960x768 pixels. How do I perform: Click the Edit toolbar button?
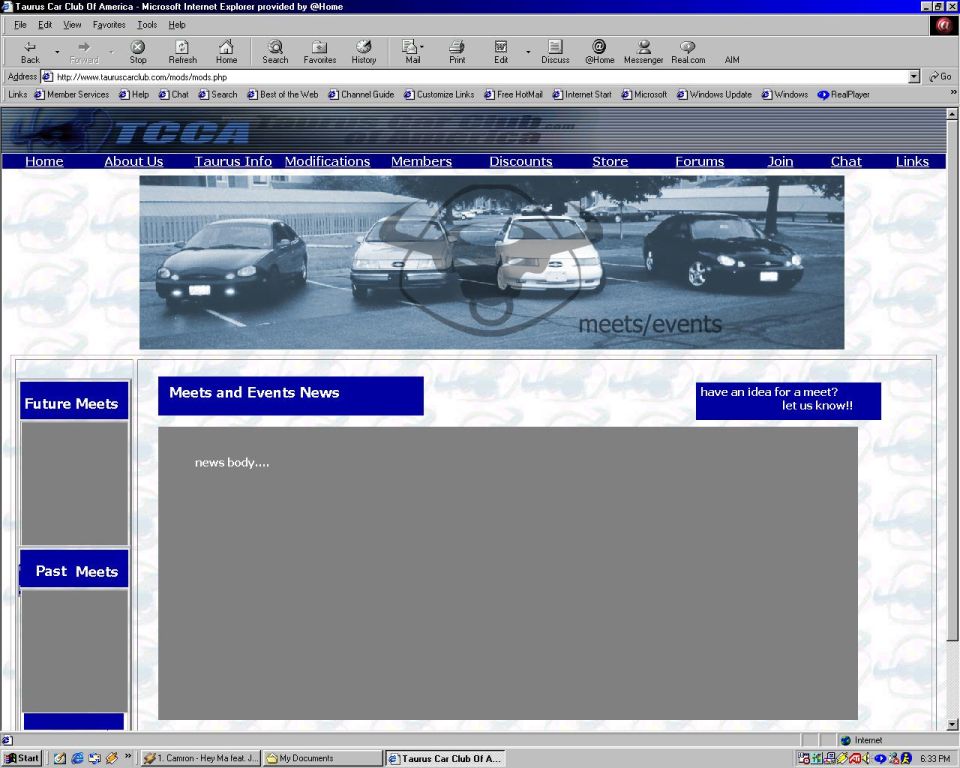coord(501,52)
